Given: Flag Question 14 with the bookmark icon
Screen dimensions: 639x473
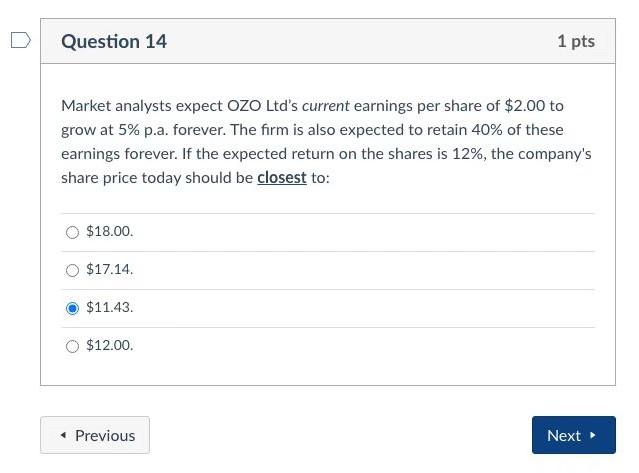Looking at the screenshot, I should [x=20, y=41].
